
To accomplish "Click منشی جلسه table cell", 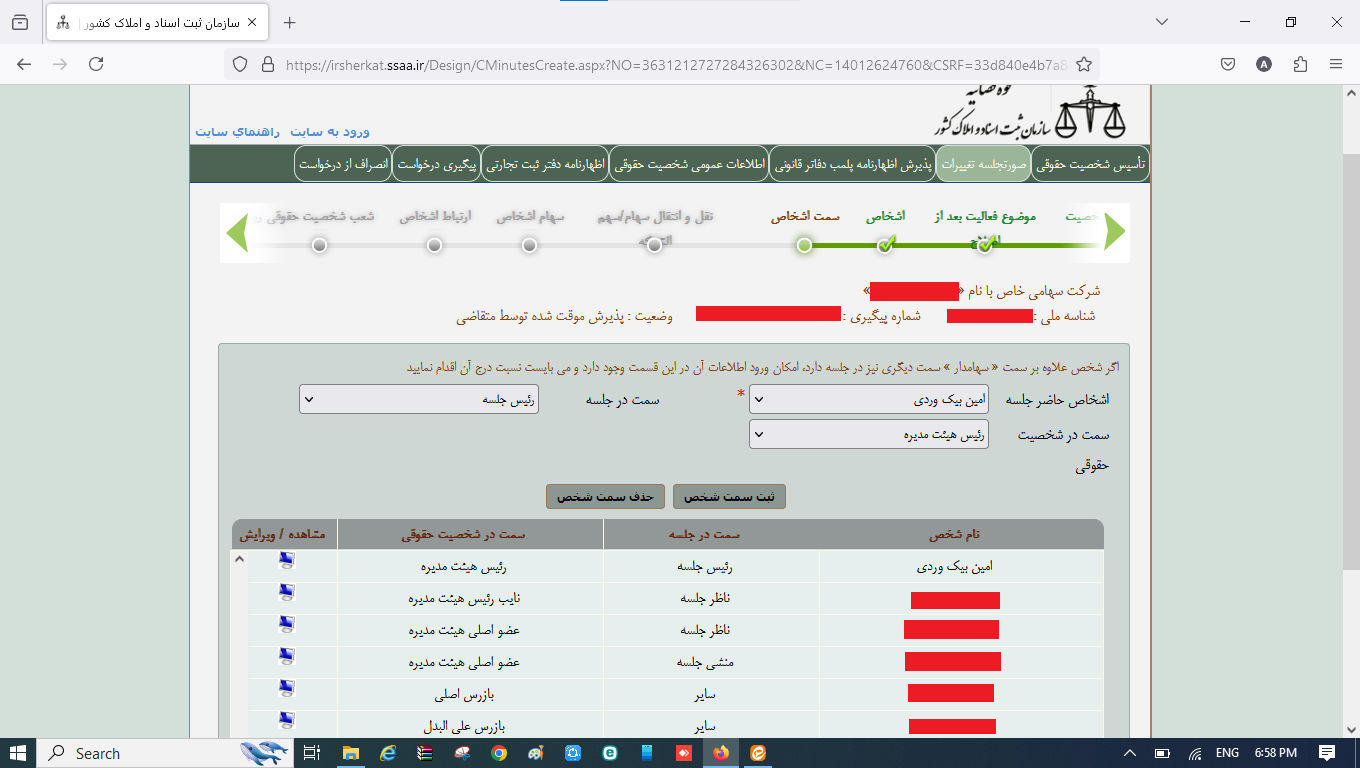I will point(711,661).
